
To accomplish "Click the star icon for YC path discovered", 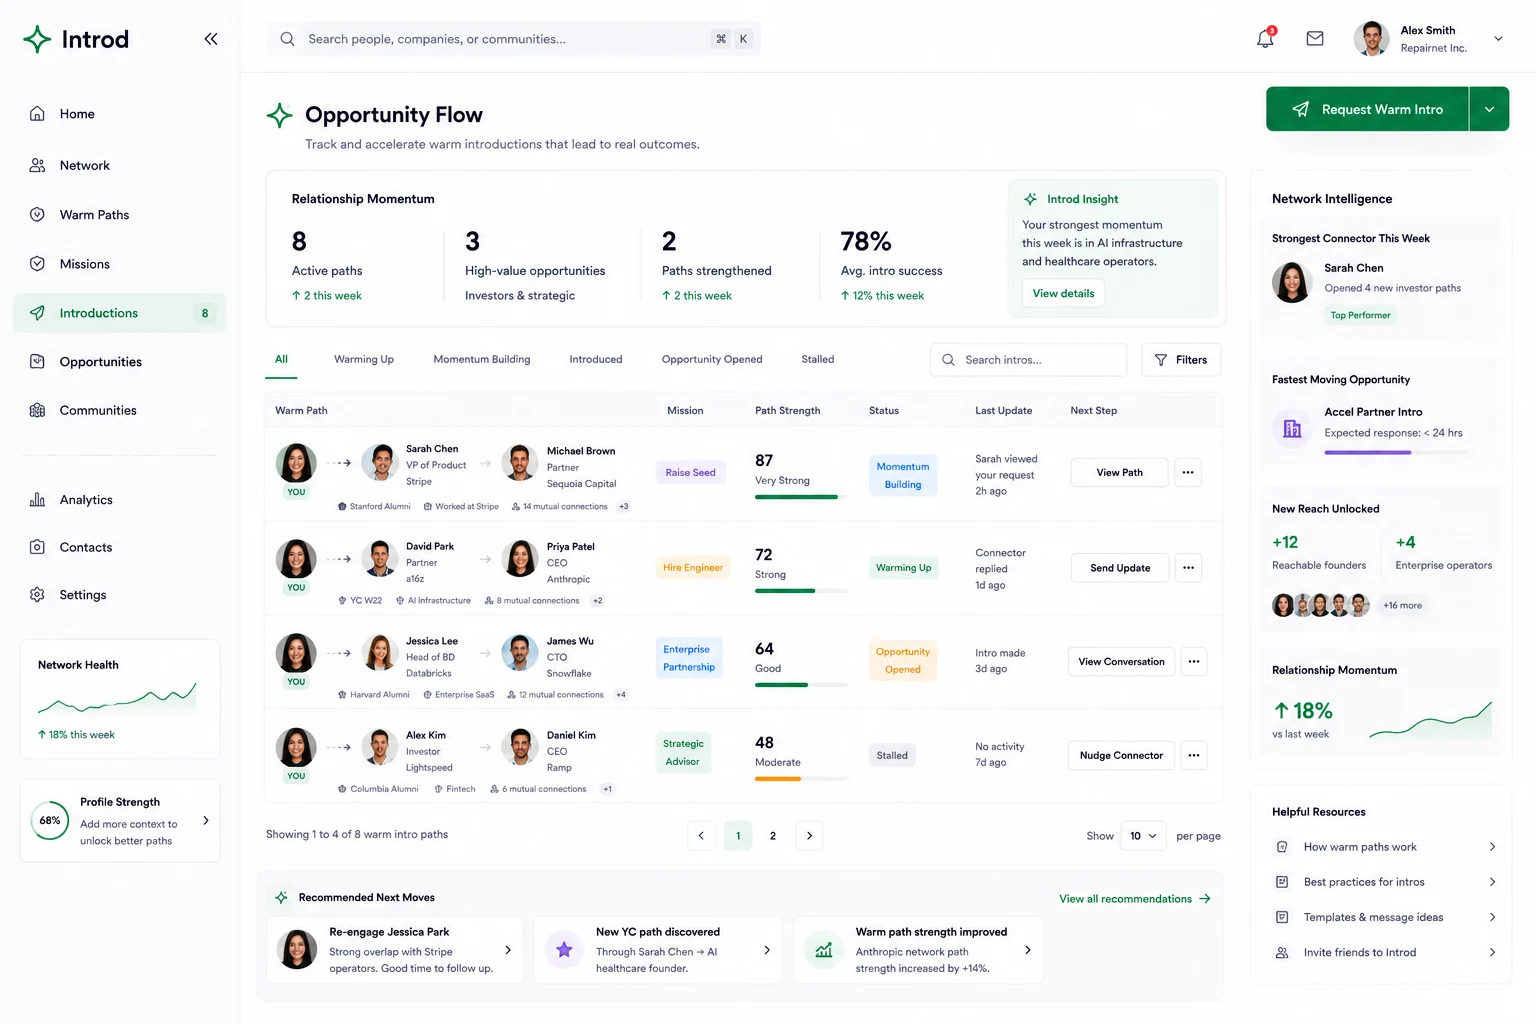I will tap(564, 950).
